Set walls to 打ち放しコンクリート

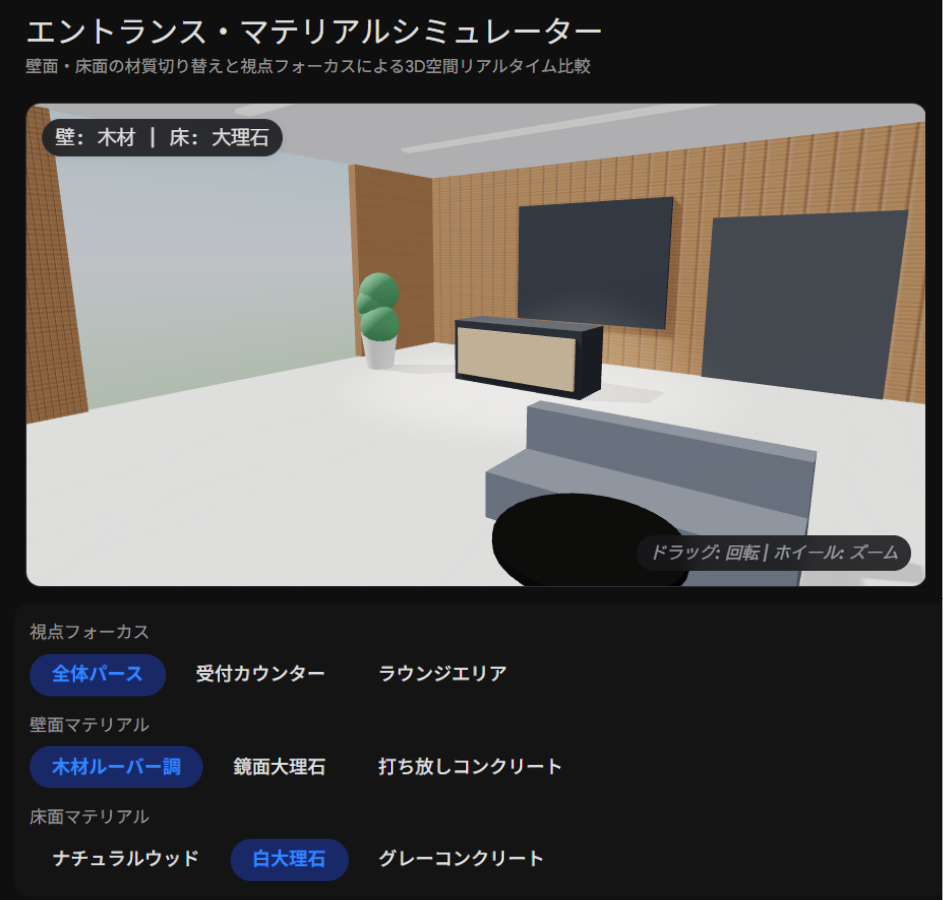(470, 767)
